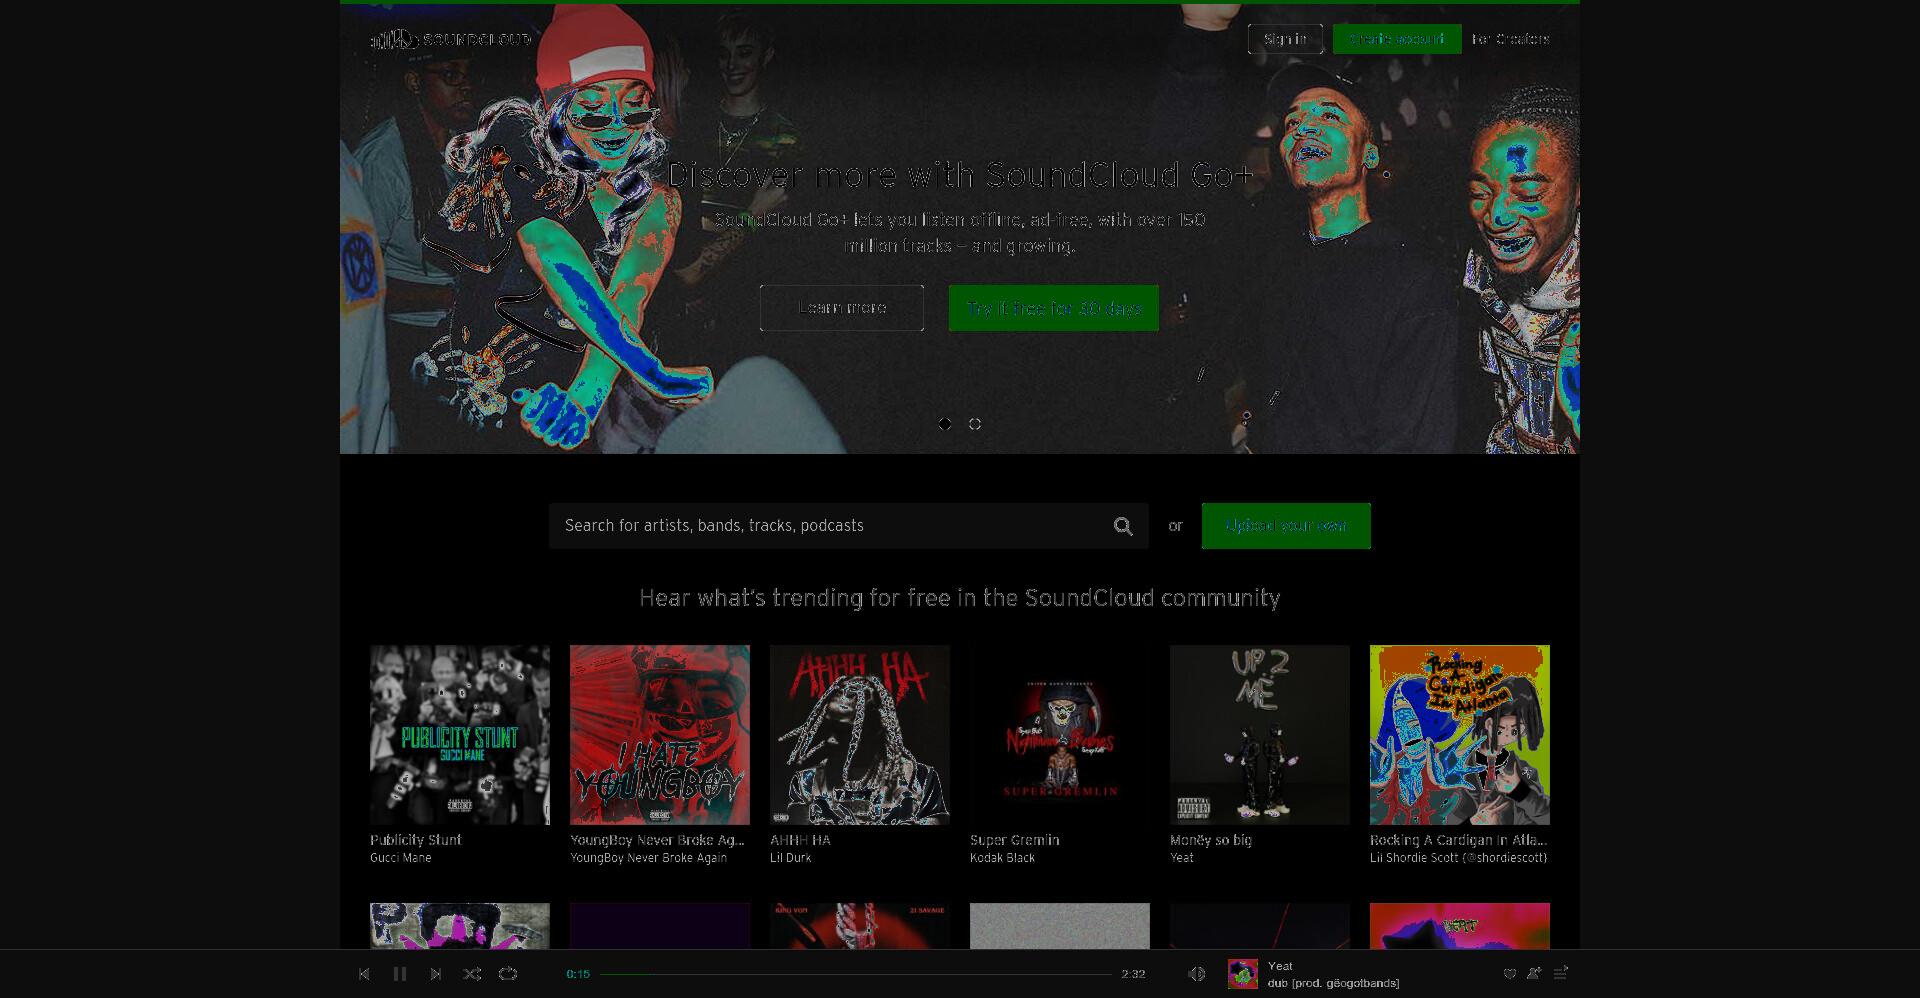This screenshot has width=1920, height=998.
Task: Open I Hate YoungBoy album artwork
Action: [x=660, y=735]
